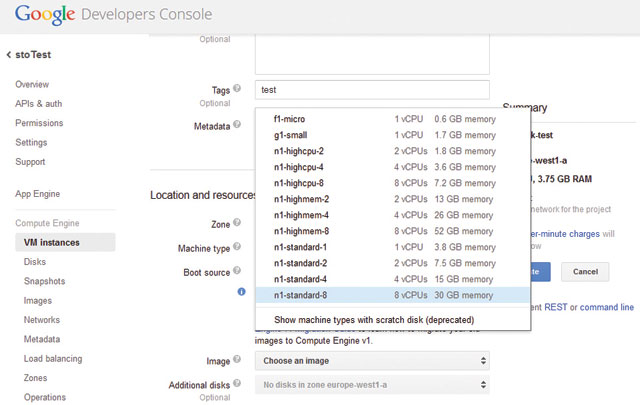
Task: Select g1-small machine type
Action: coord(393,135)
